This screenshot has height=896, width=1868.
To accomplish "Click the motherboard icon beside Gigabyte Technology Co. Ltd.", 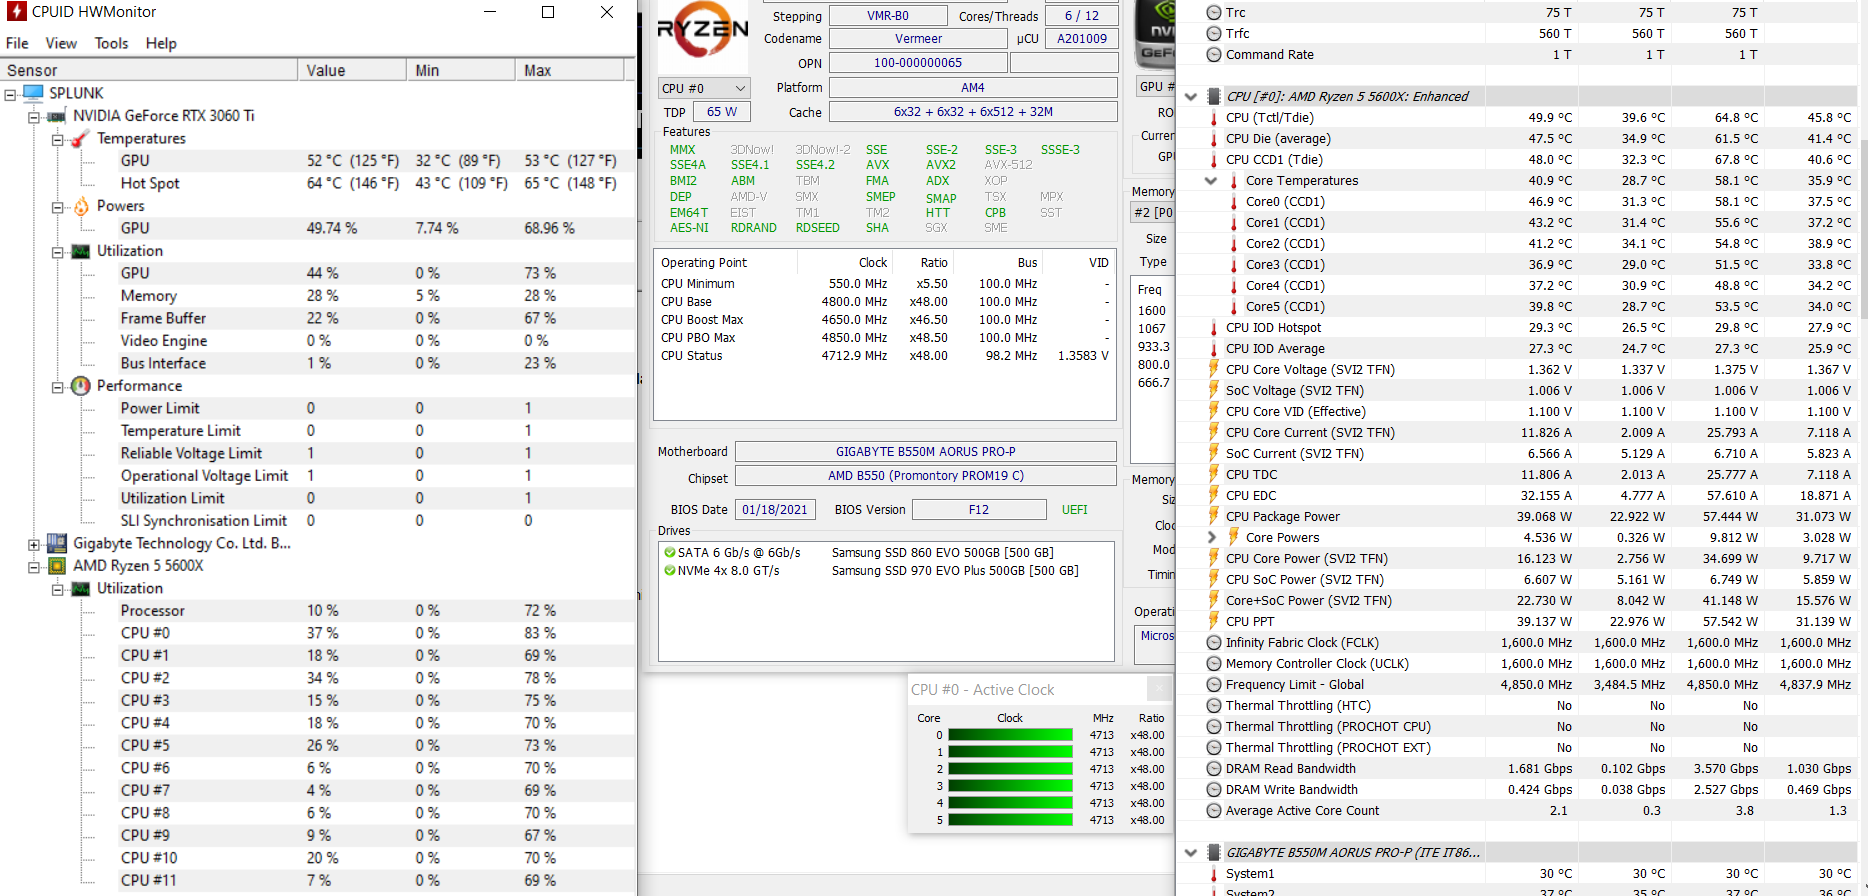I will [57, 543].
